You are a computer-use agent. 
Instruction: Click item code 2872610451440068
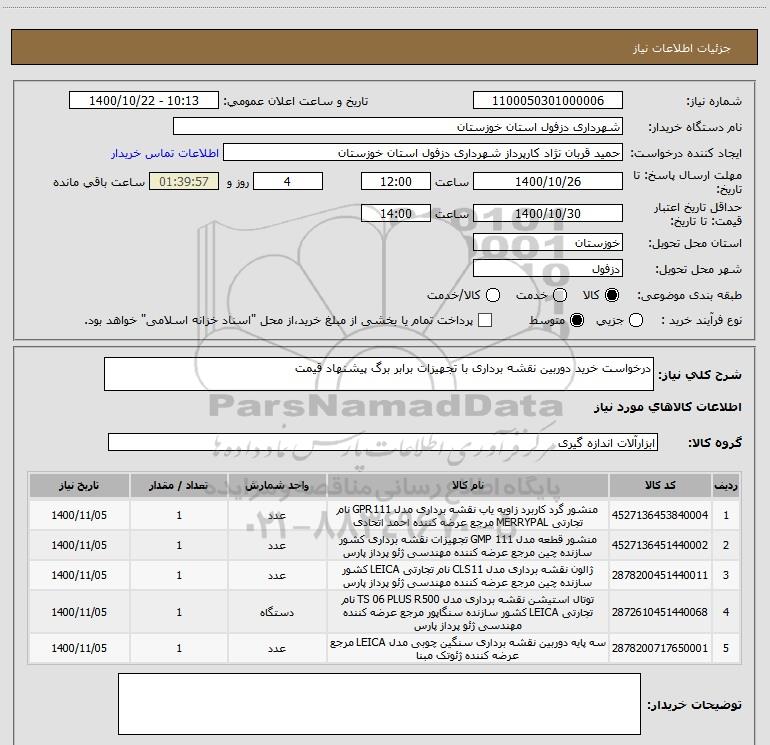(660, 612)
